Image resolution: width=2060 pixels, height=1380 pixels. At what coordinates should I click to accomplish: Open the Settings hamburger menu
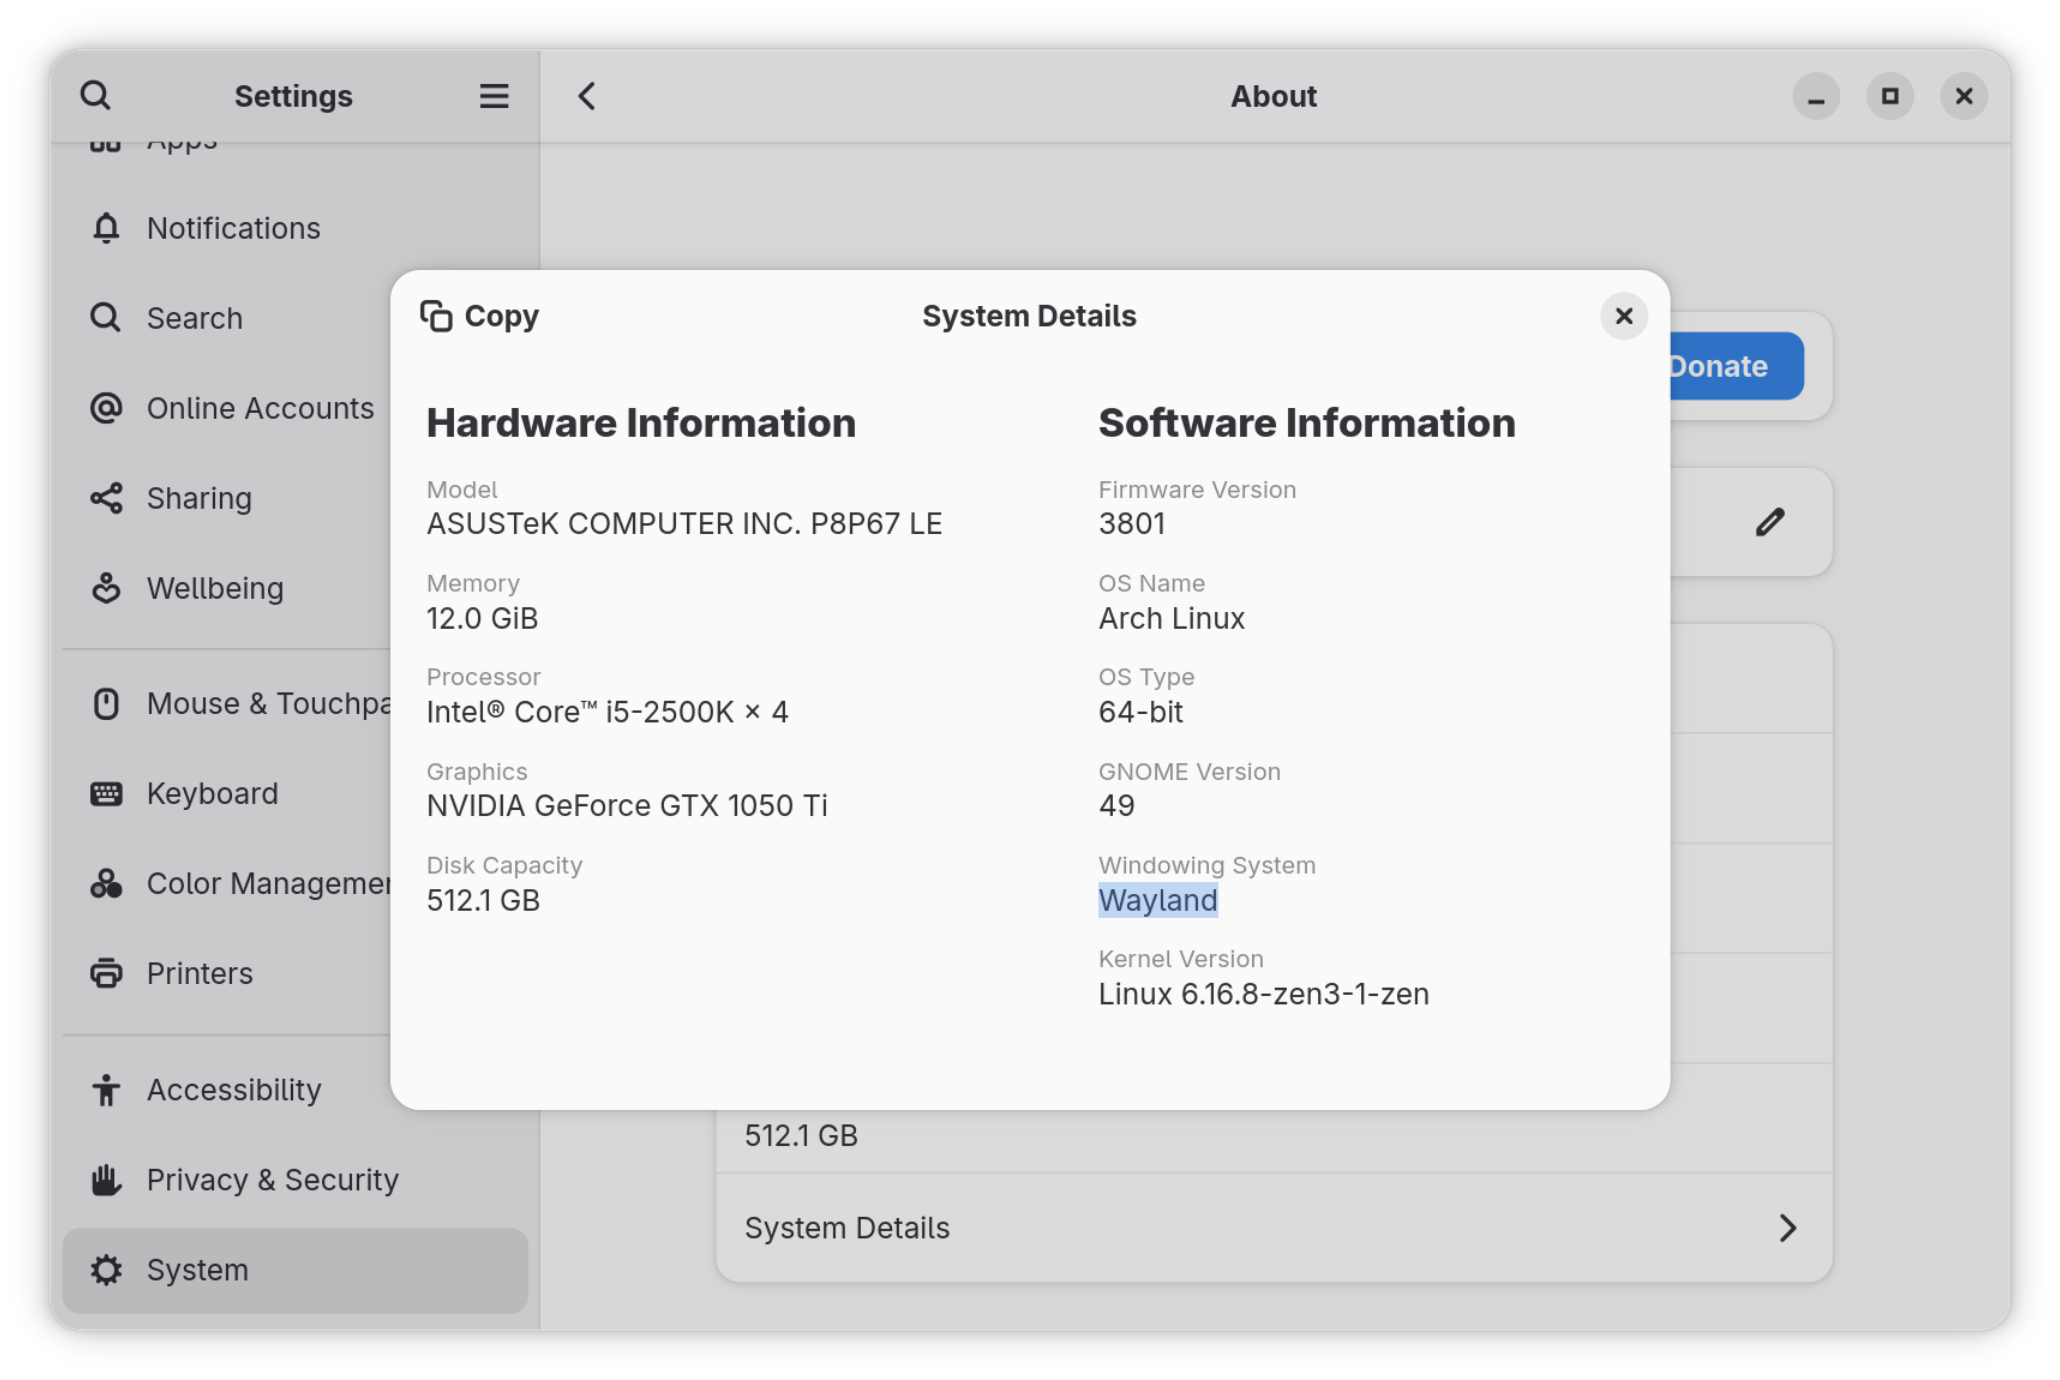pyautogui.click(x=494, y=96)
